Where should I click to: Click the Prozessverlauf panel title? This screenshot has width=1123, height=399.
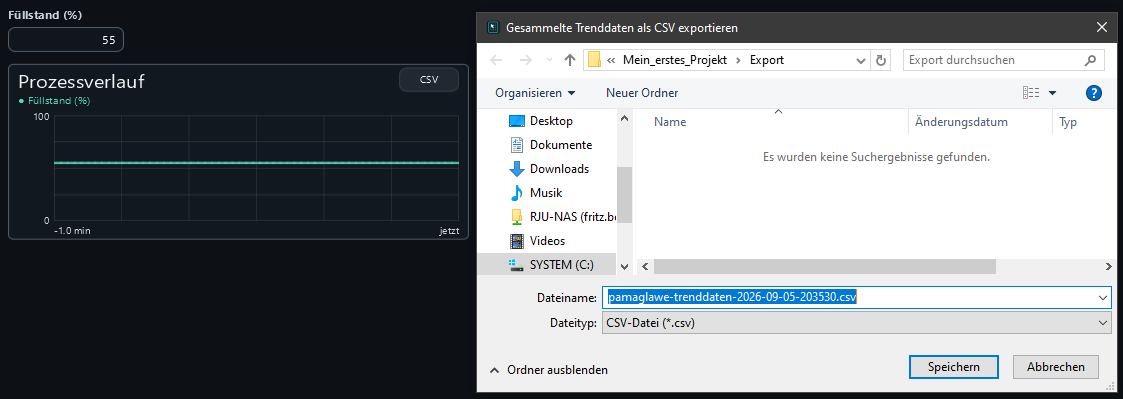(82, 82)
